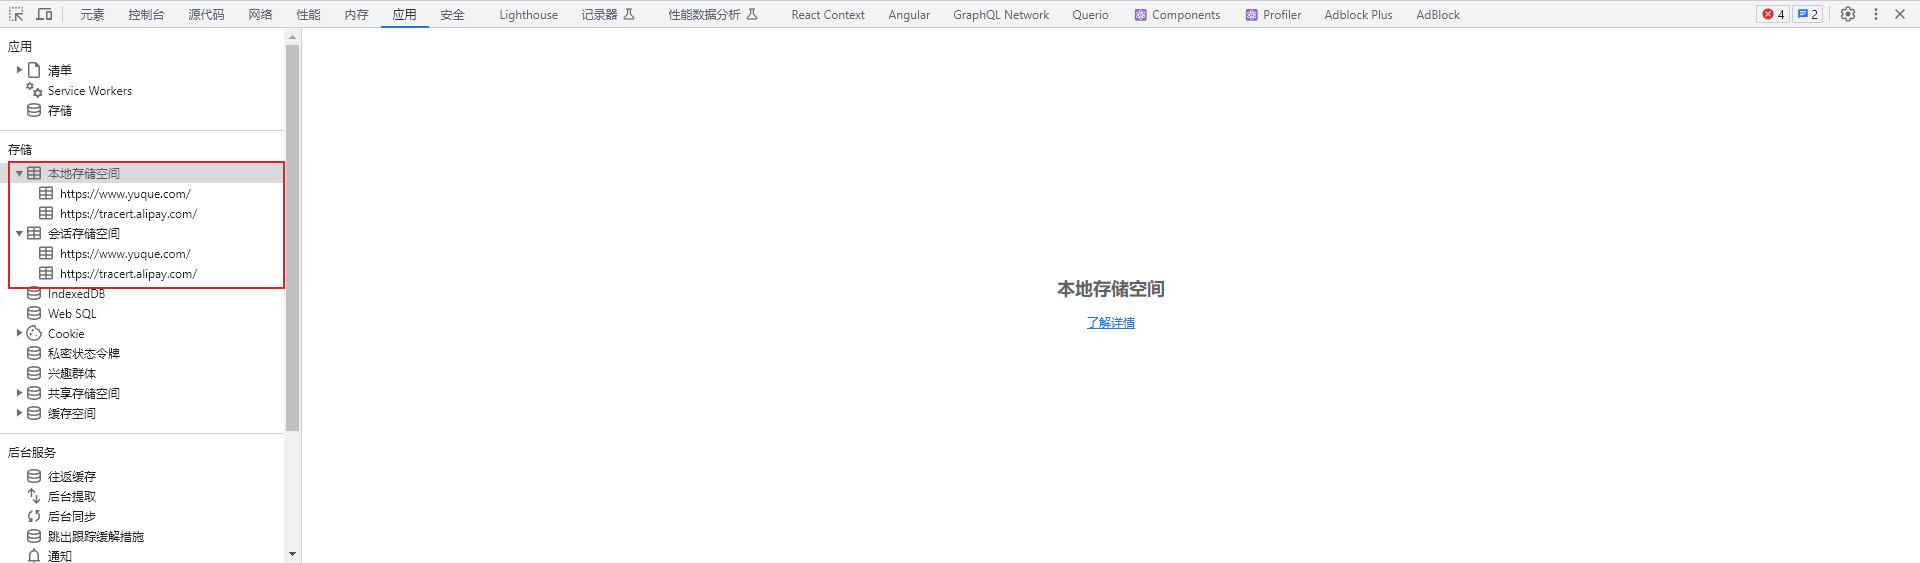Expand the 共享存储空间 node
The image size is (1920, 563).
[x=19, y=393]
